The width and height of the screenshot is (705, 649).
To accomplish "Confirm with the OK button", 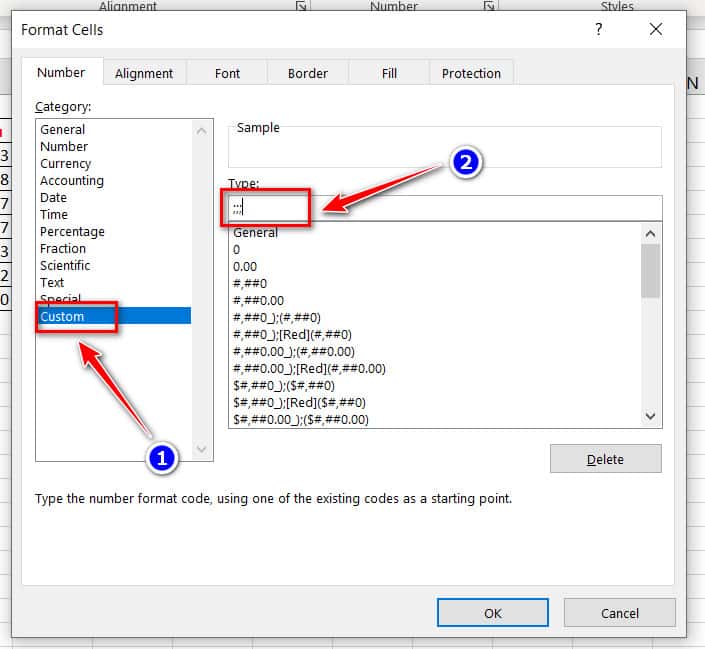I will click(492, 613).
